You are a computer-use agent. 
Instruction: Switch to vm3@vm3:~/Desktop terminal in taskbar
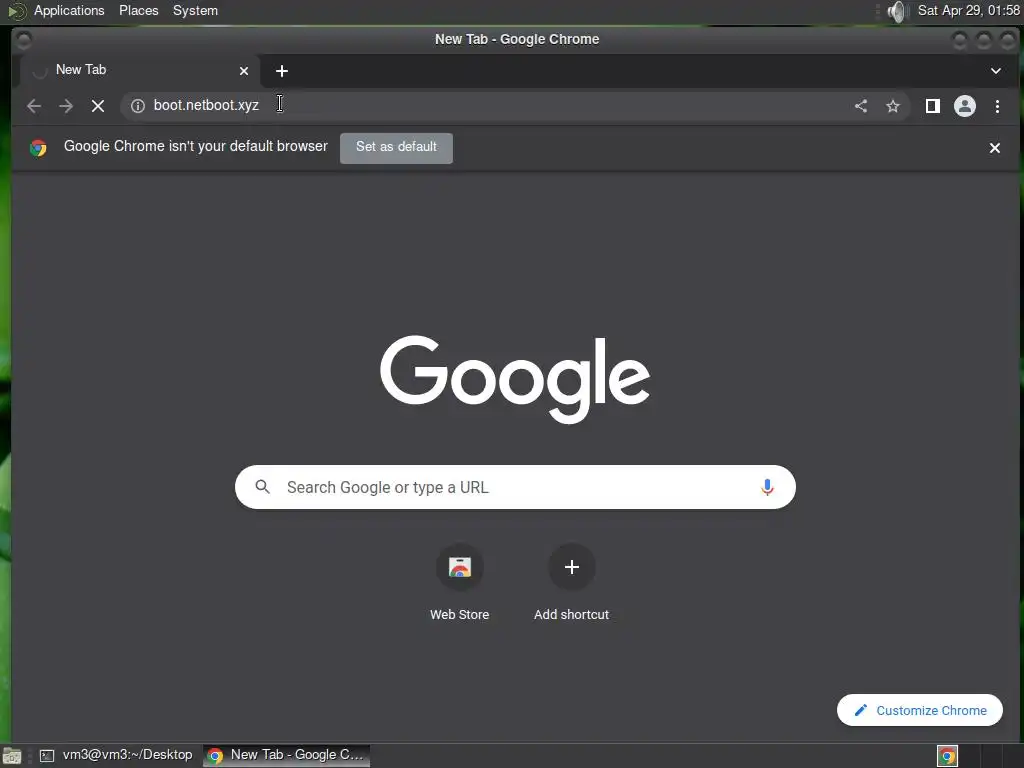[x=117, y=755]
